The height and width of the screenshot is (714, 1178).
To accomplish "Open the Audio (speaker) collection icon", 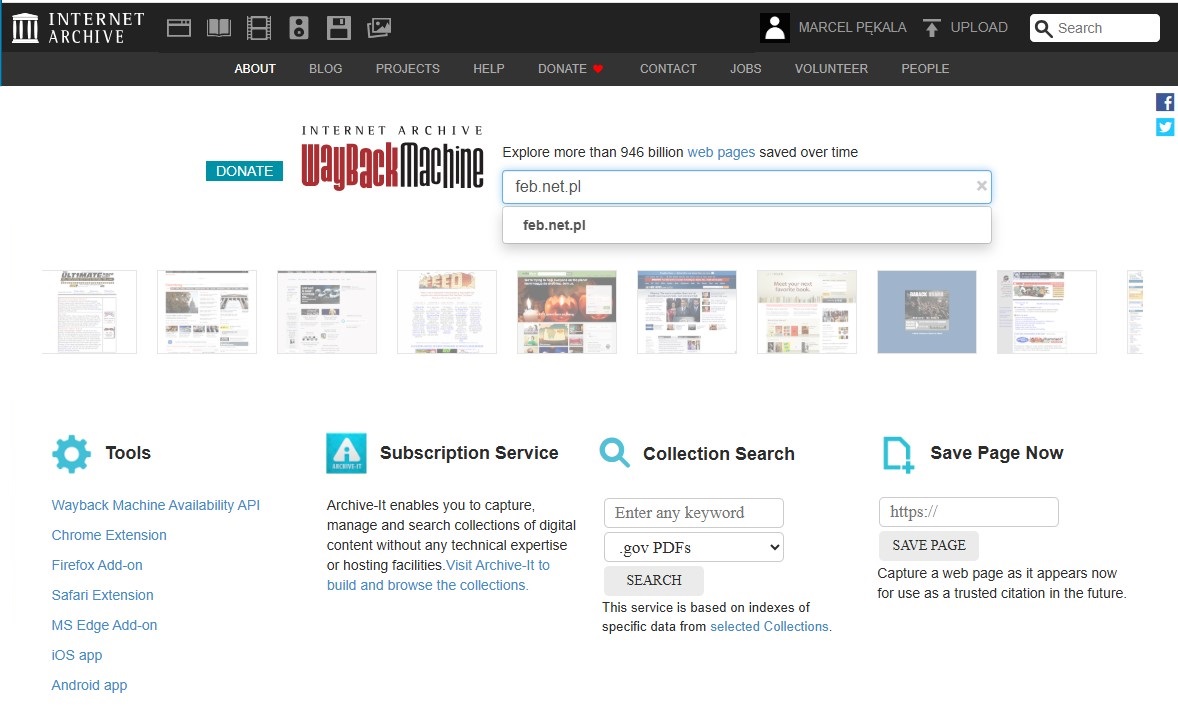I will pyautogui.click(x=299, y=28).
